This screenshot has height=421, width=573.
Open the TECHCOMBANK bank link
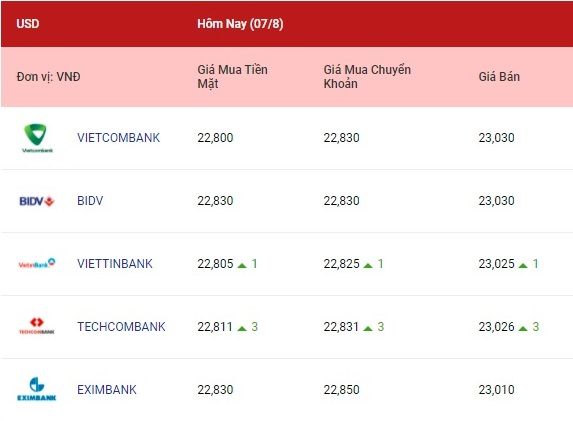click(x=121, y=327)
